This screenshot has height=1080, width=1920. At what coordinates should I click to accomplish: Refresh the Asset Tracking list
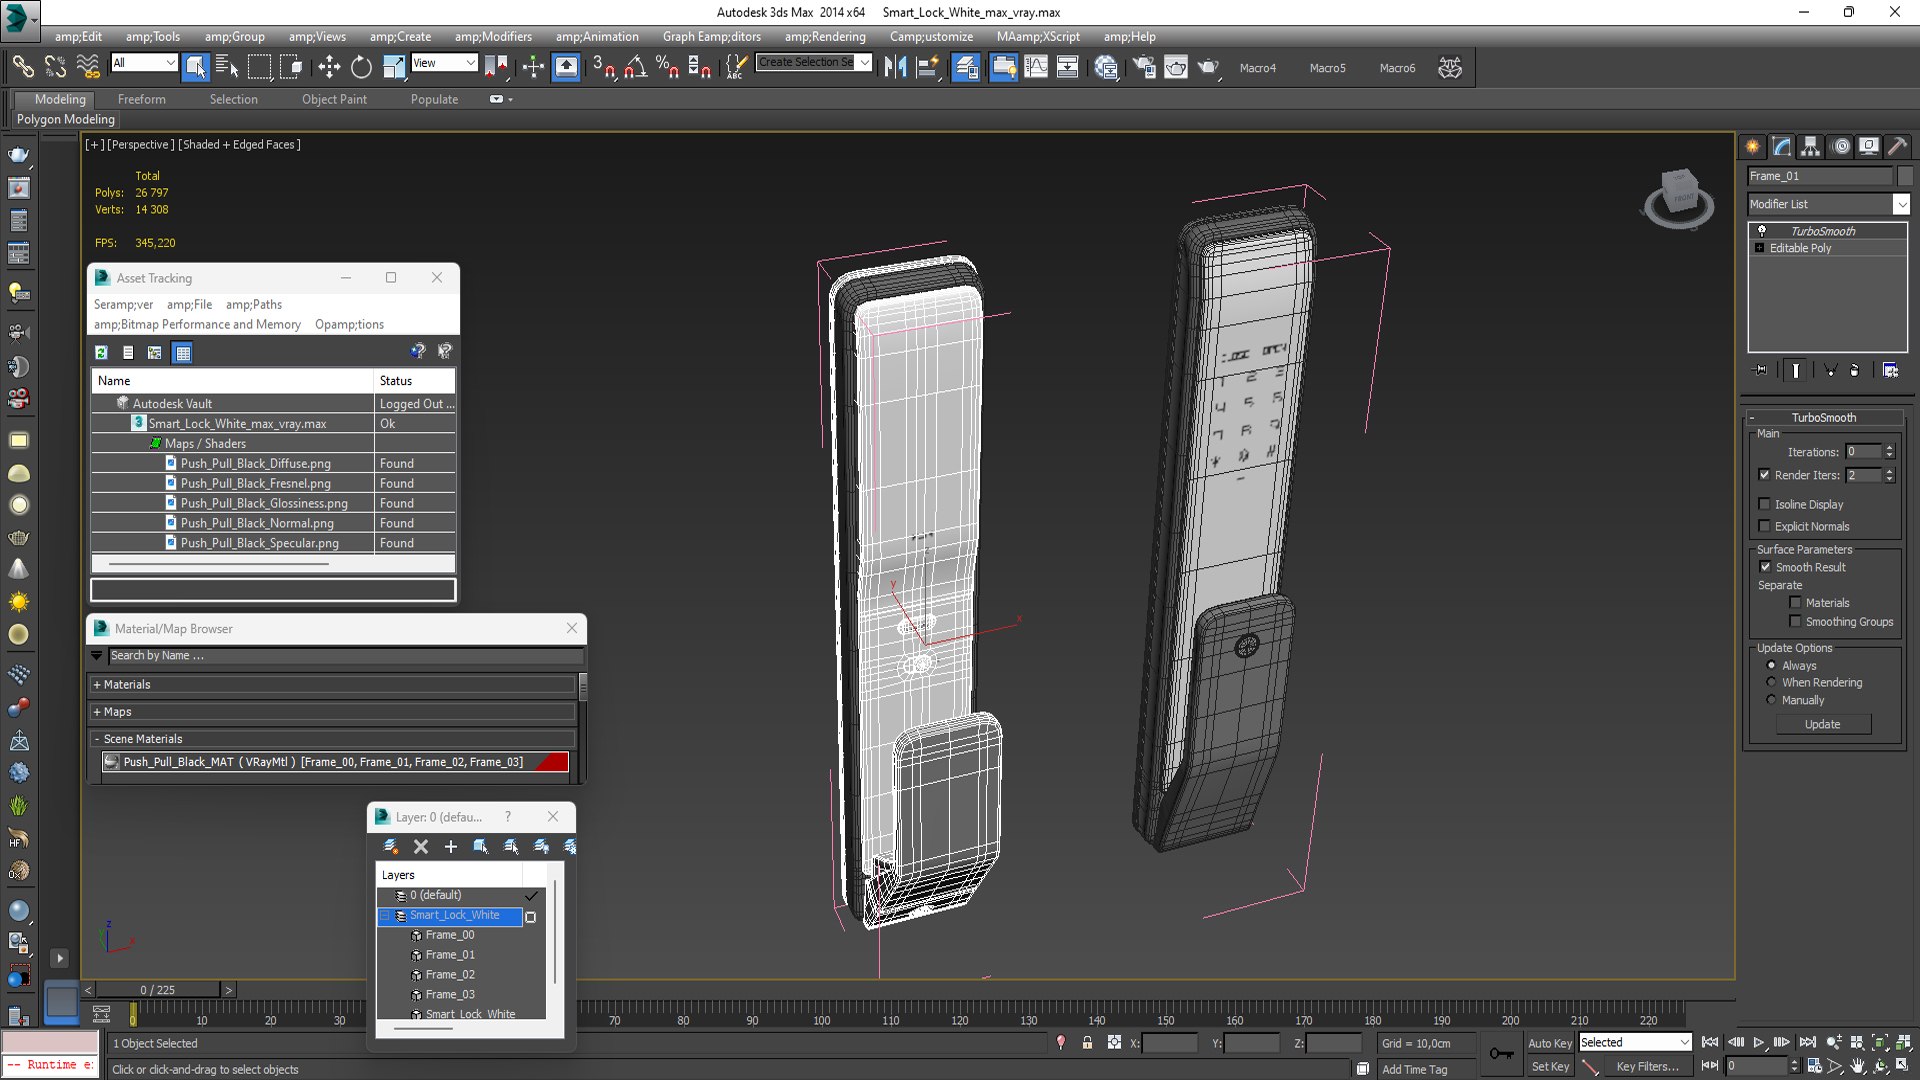[101, 352]
